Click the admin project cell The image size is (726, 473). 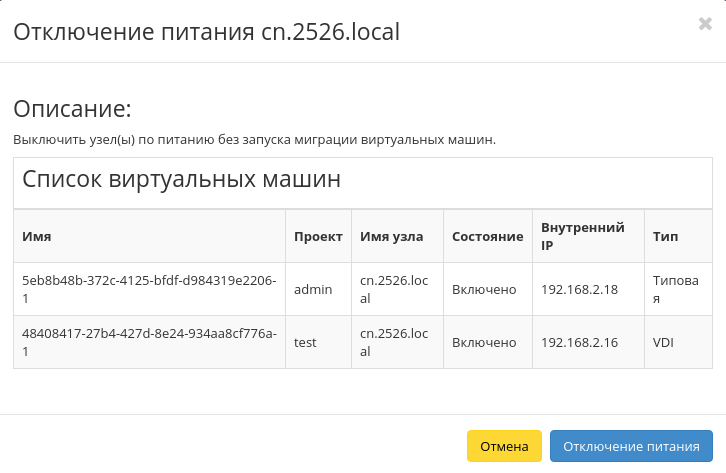pyautogui.click(x=312, y=289)
